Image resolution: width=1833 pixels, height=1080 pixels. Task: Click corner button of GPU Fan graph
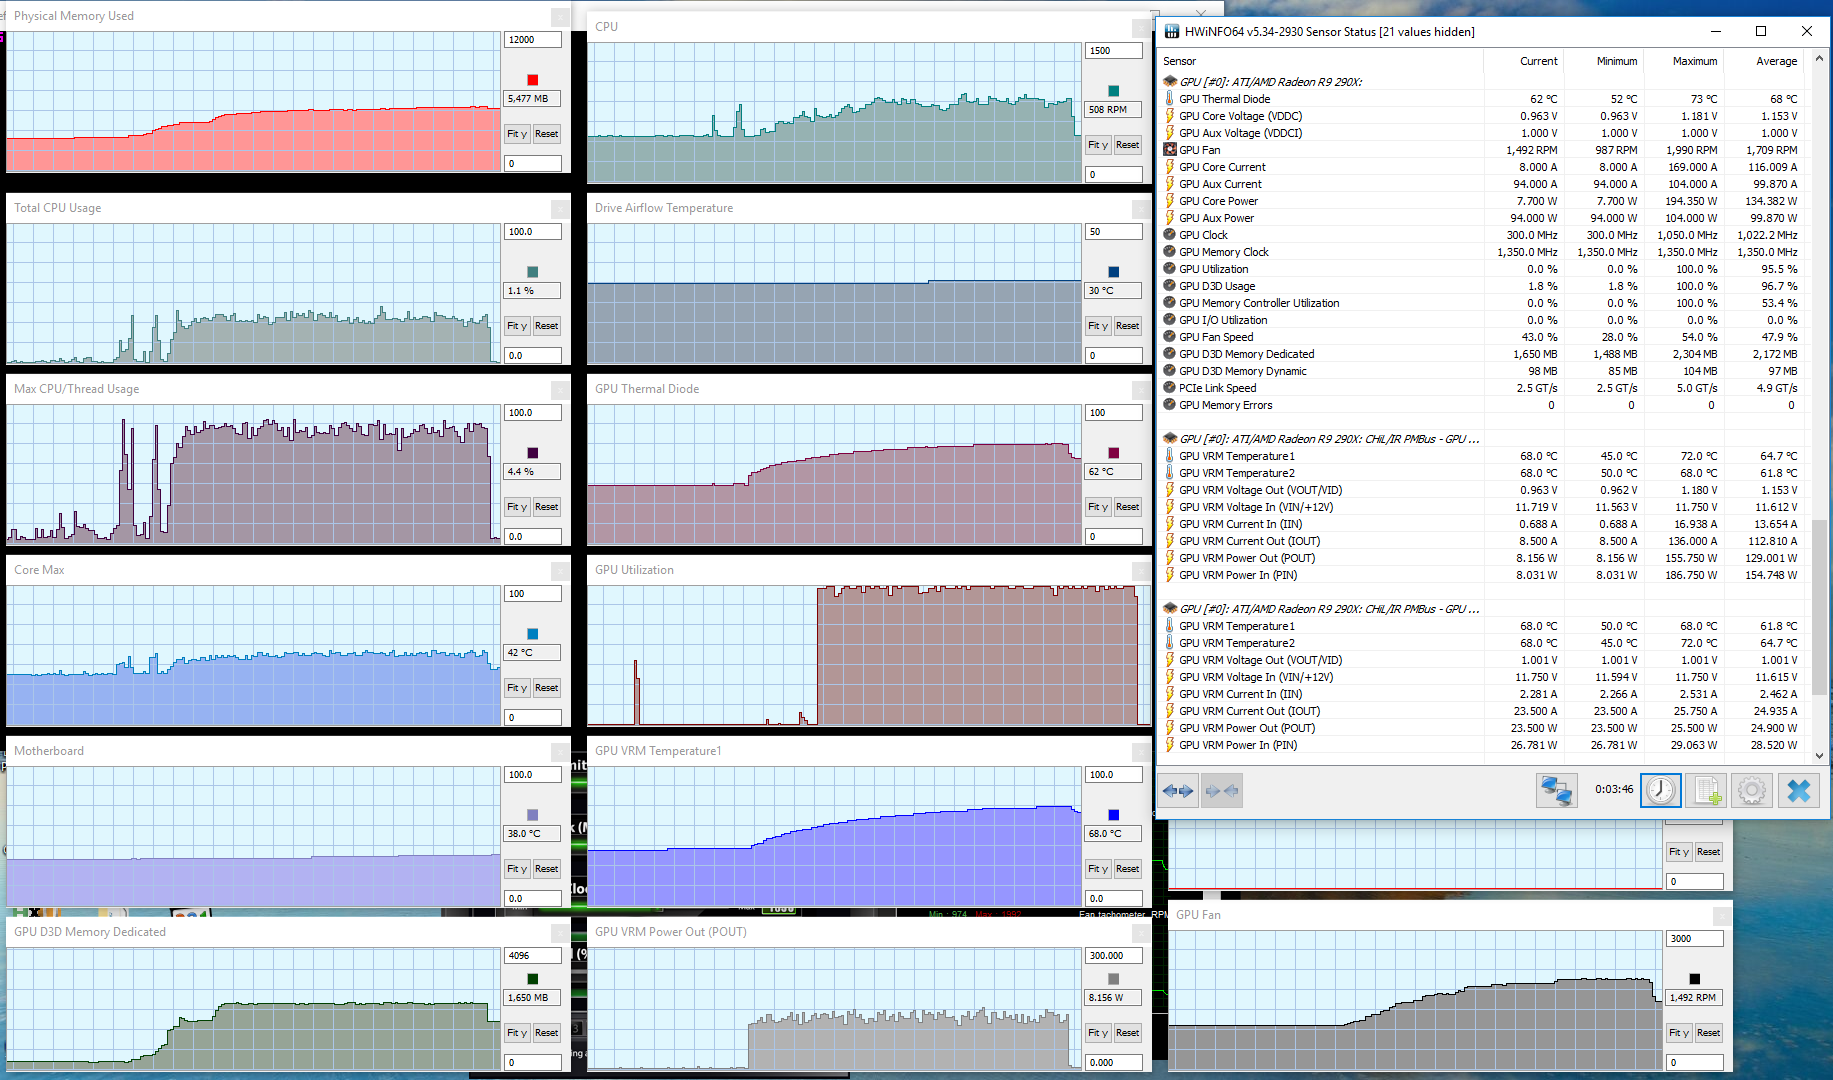tap(1722, 916)
